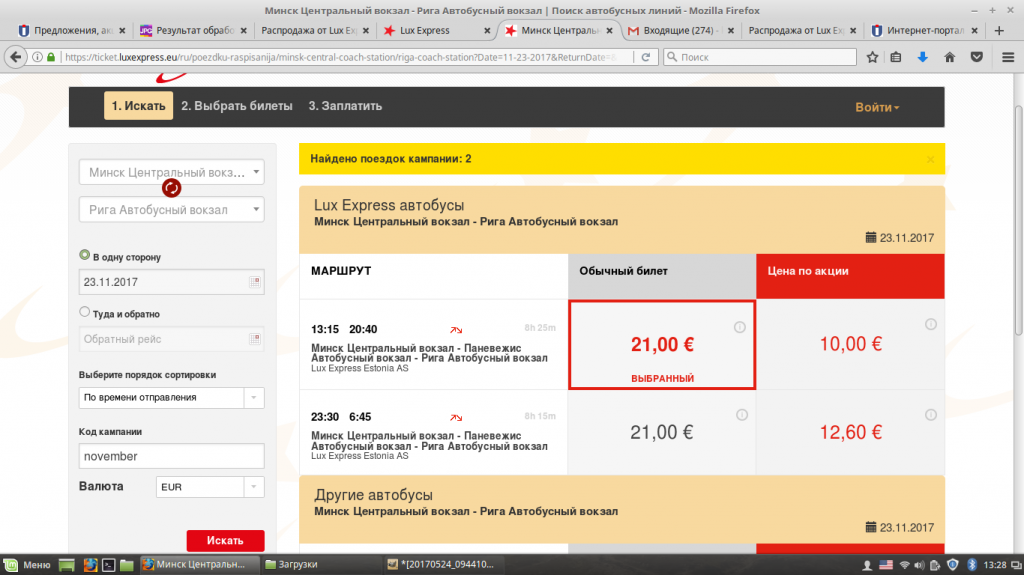Click info icon on the 12,60 € promo price
The height and width of the screenshot is (575, 1024).
tap(931, 415)
